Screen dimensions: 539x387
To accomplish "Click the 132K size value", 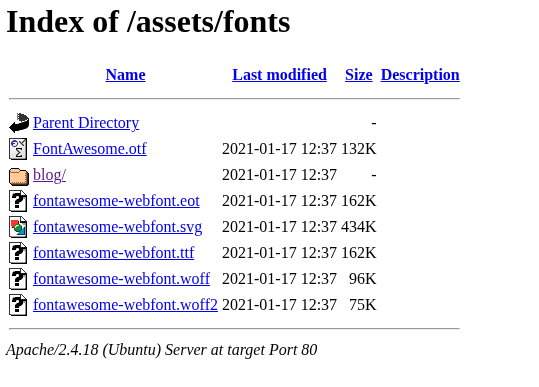I will point(359,149).
